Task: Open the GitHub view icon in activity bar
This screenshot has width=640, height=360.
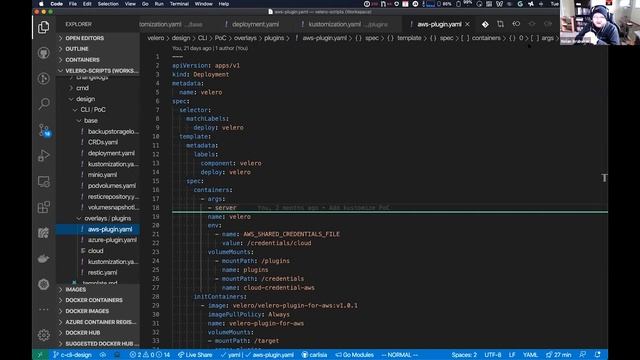Action: point(44,53)
